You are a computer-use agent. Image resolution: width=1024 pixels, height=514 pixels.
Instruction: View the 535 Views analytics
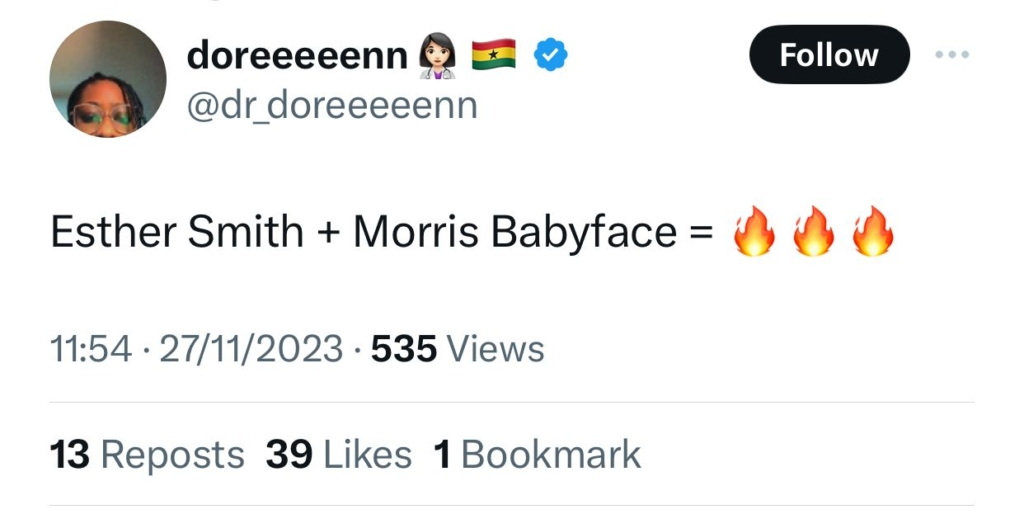[458, 349]
